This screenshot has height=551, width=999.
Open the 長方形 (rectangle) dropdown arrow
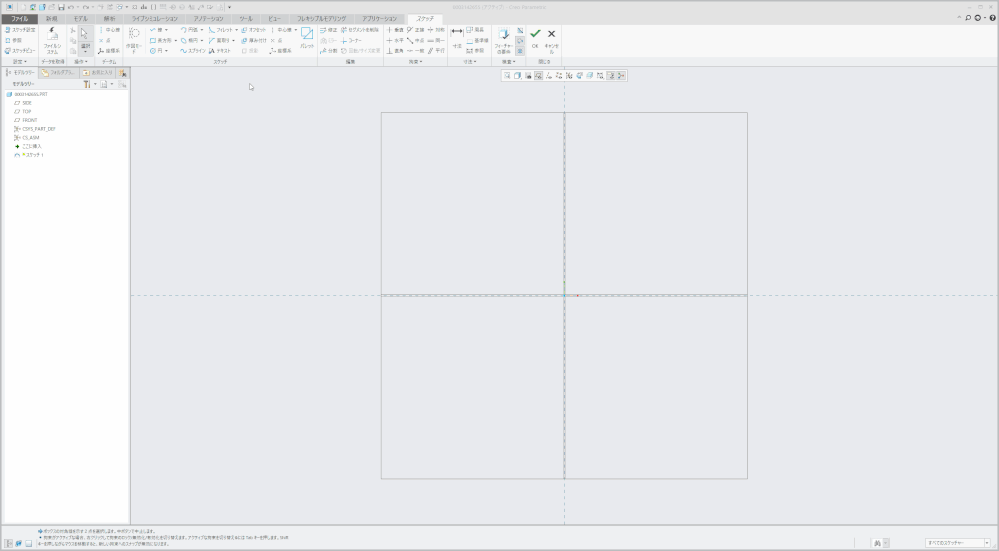[175, 40]
